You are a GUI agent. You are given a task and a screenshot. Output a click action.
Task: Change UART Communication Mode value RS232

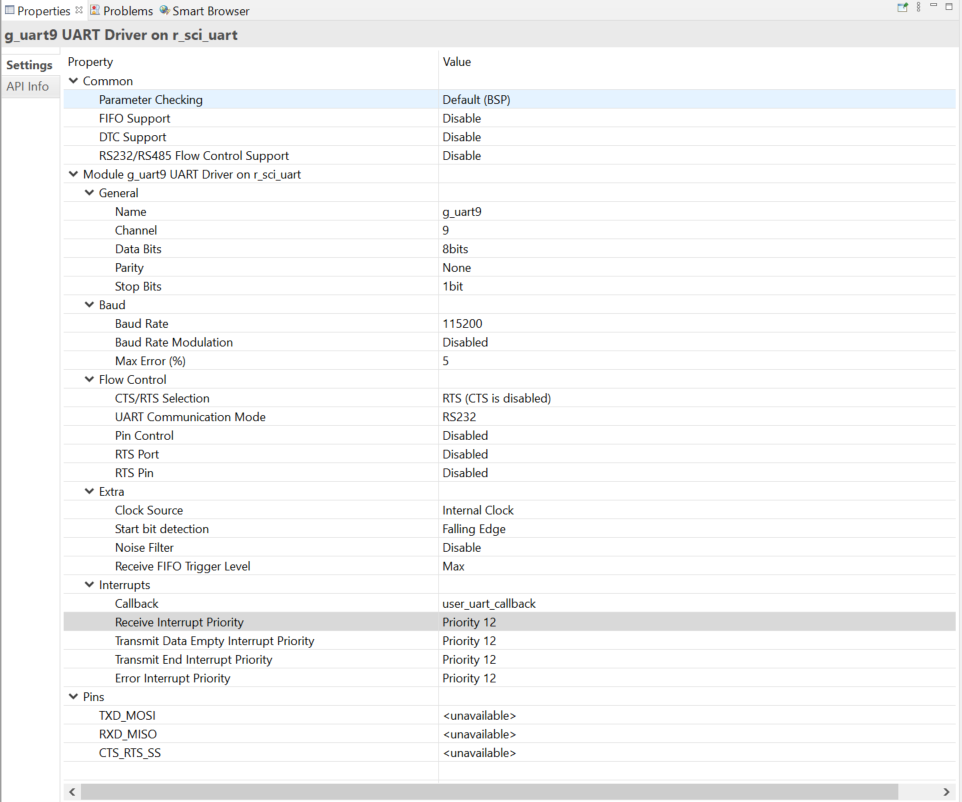(459, 417)
